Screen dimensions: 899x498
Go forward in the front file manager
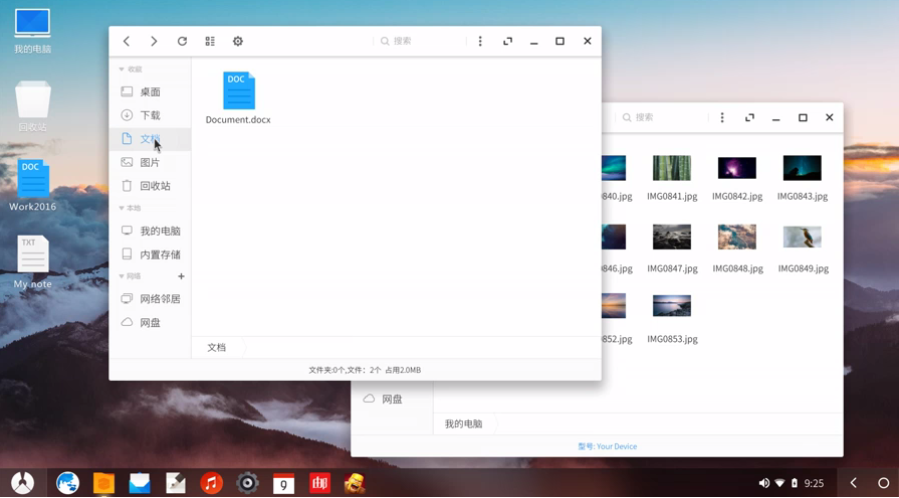point(154,41)
